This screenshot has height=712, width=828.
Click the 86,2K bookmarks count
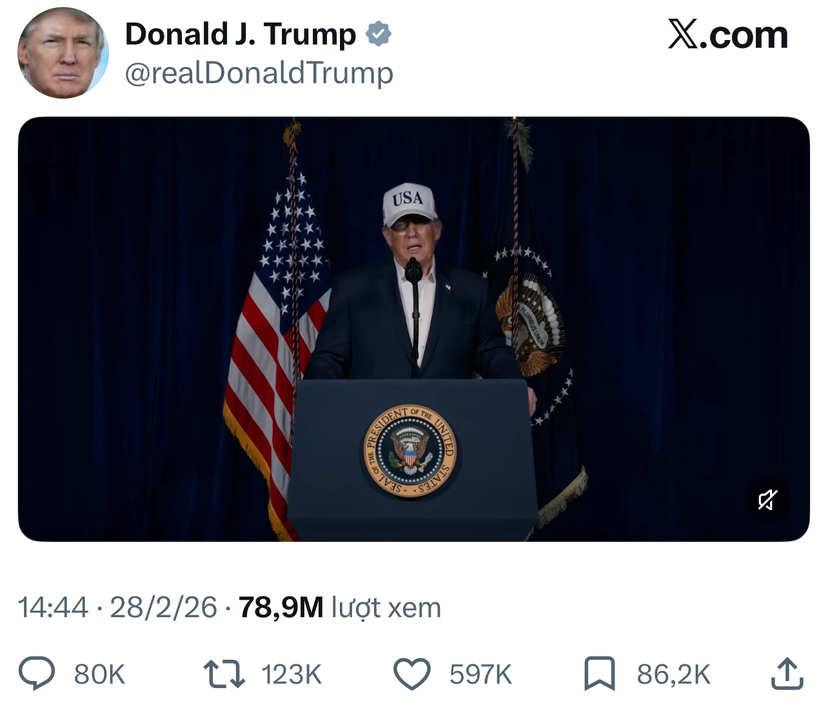click(x=673, y=674)
